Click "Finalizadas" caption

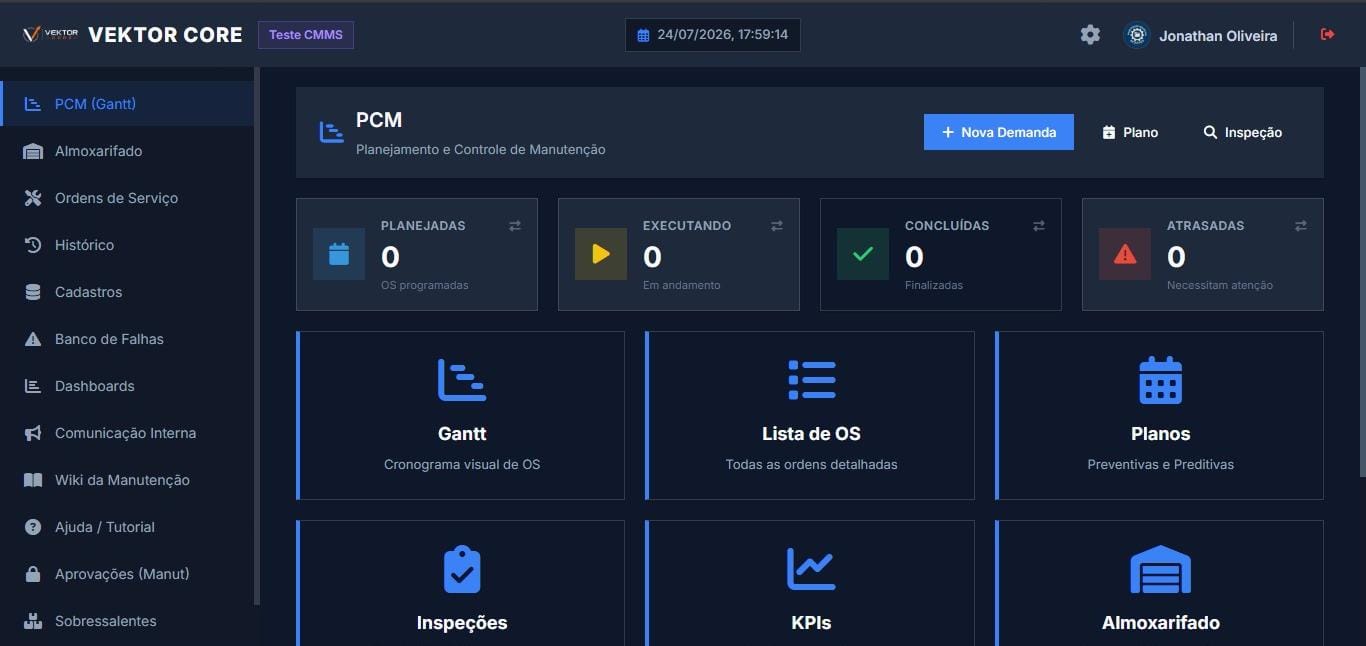click(x=934, y=285)
